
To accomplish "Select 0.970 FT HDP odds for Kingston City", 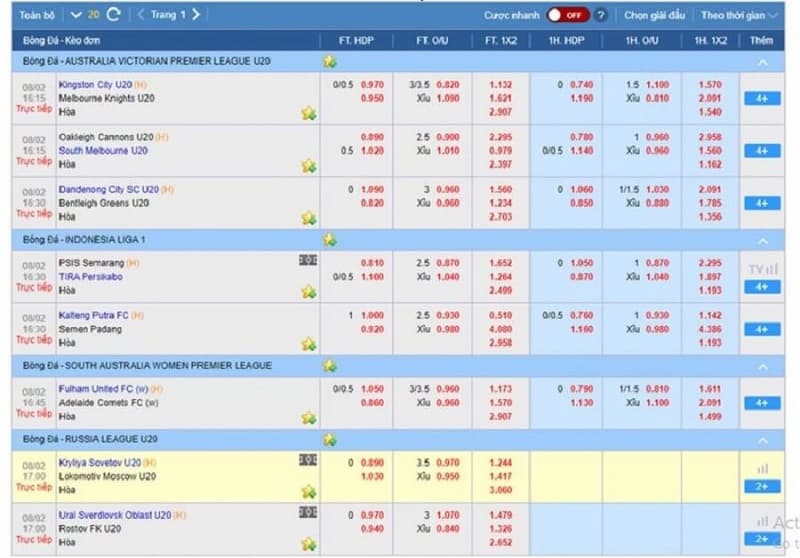I will point(372,85).
